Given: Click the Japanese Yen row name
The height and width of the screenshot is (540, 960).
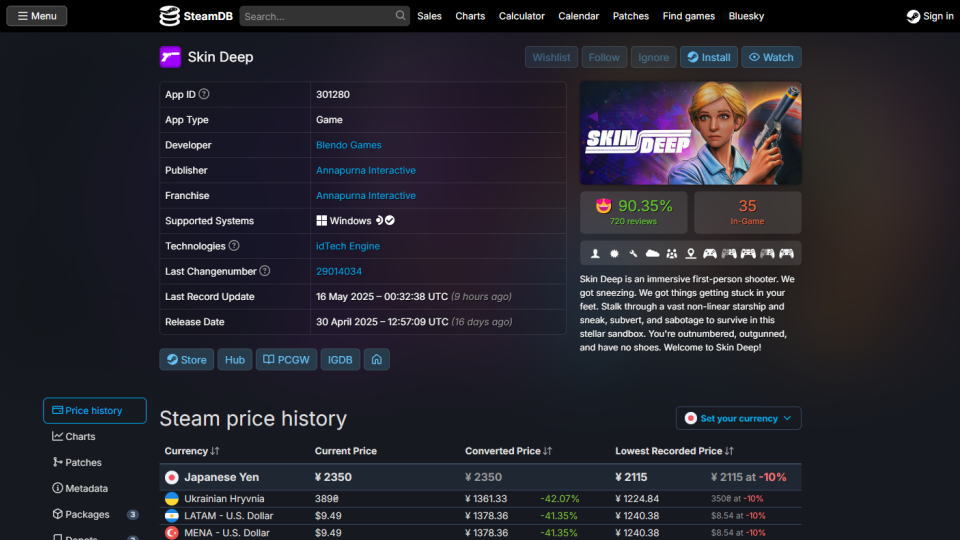Looking at the screenshot, I should click(222, 477).
